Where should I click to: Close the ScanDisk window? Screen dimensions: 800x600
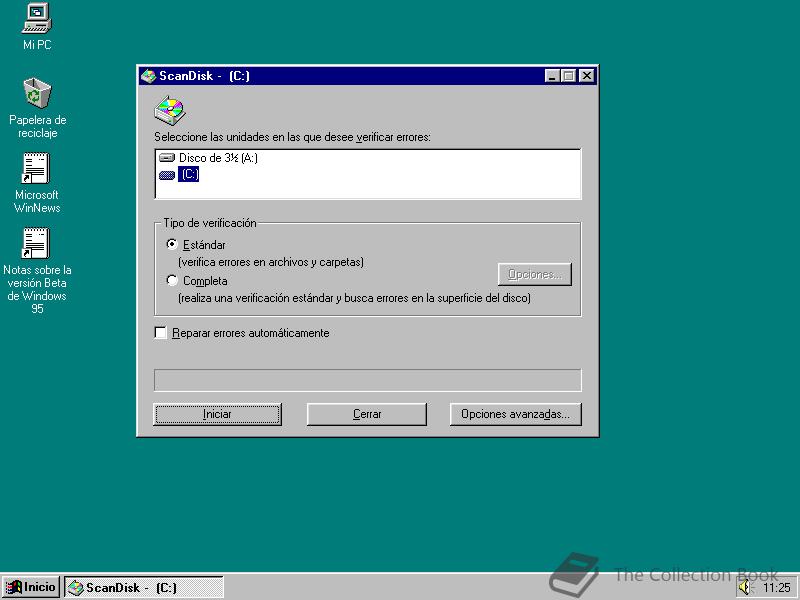pyautogui.click(x=587, y=76)
